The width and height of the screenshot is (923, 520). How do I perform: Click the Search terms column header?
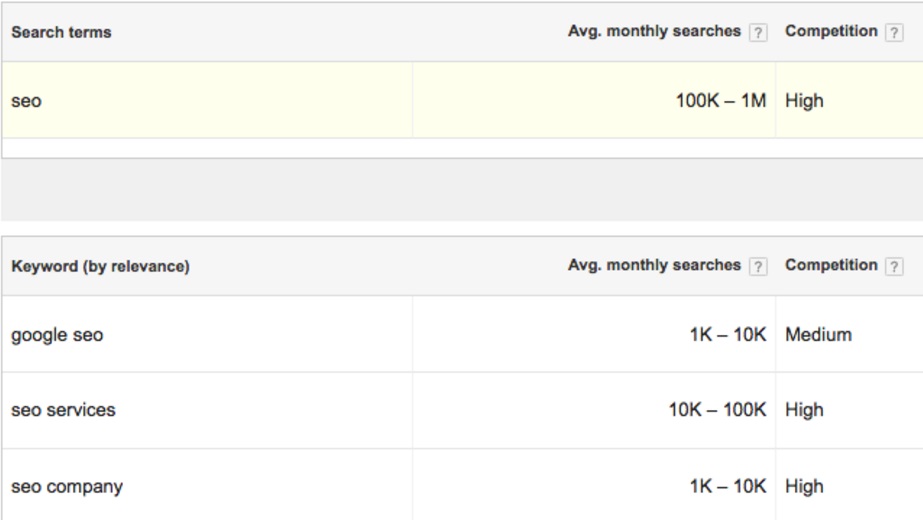(x=61, y=32)
